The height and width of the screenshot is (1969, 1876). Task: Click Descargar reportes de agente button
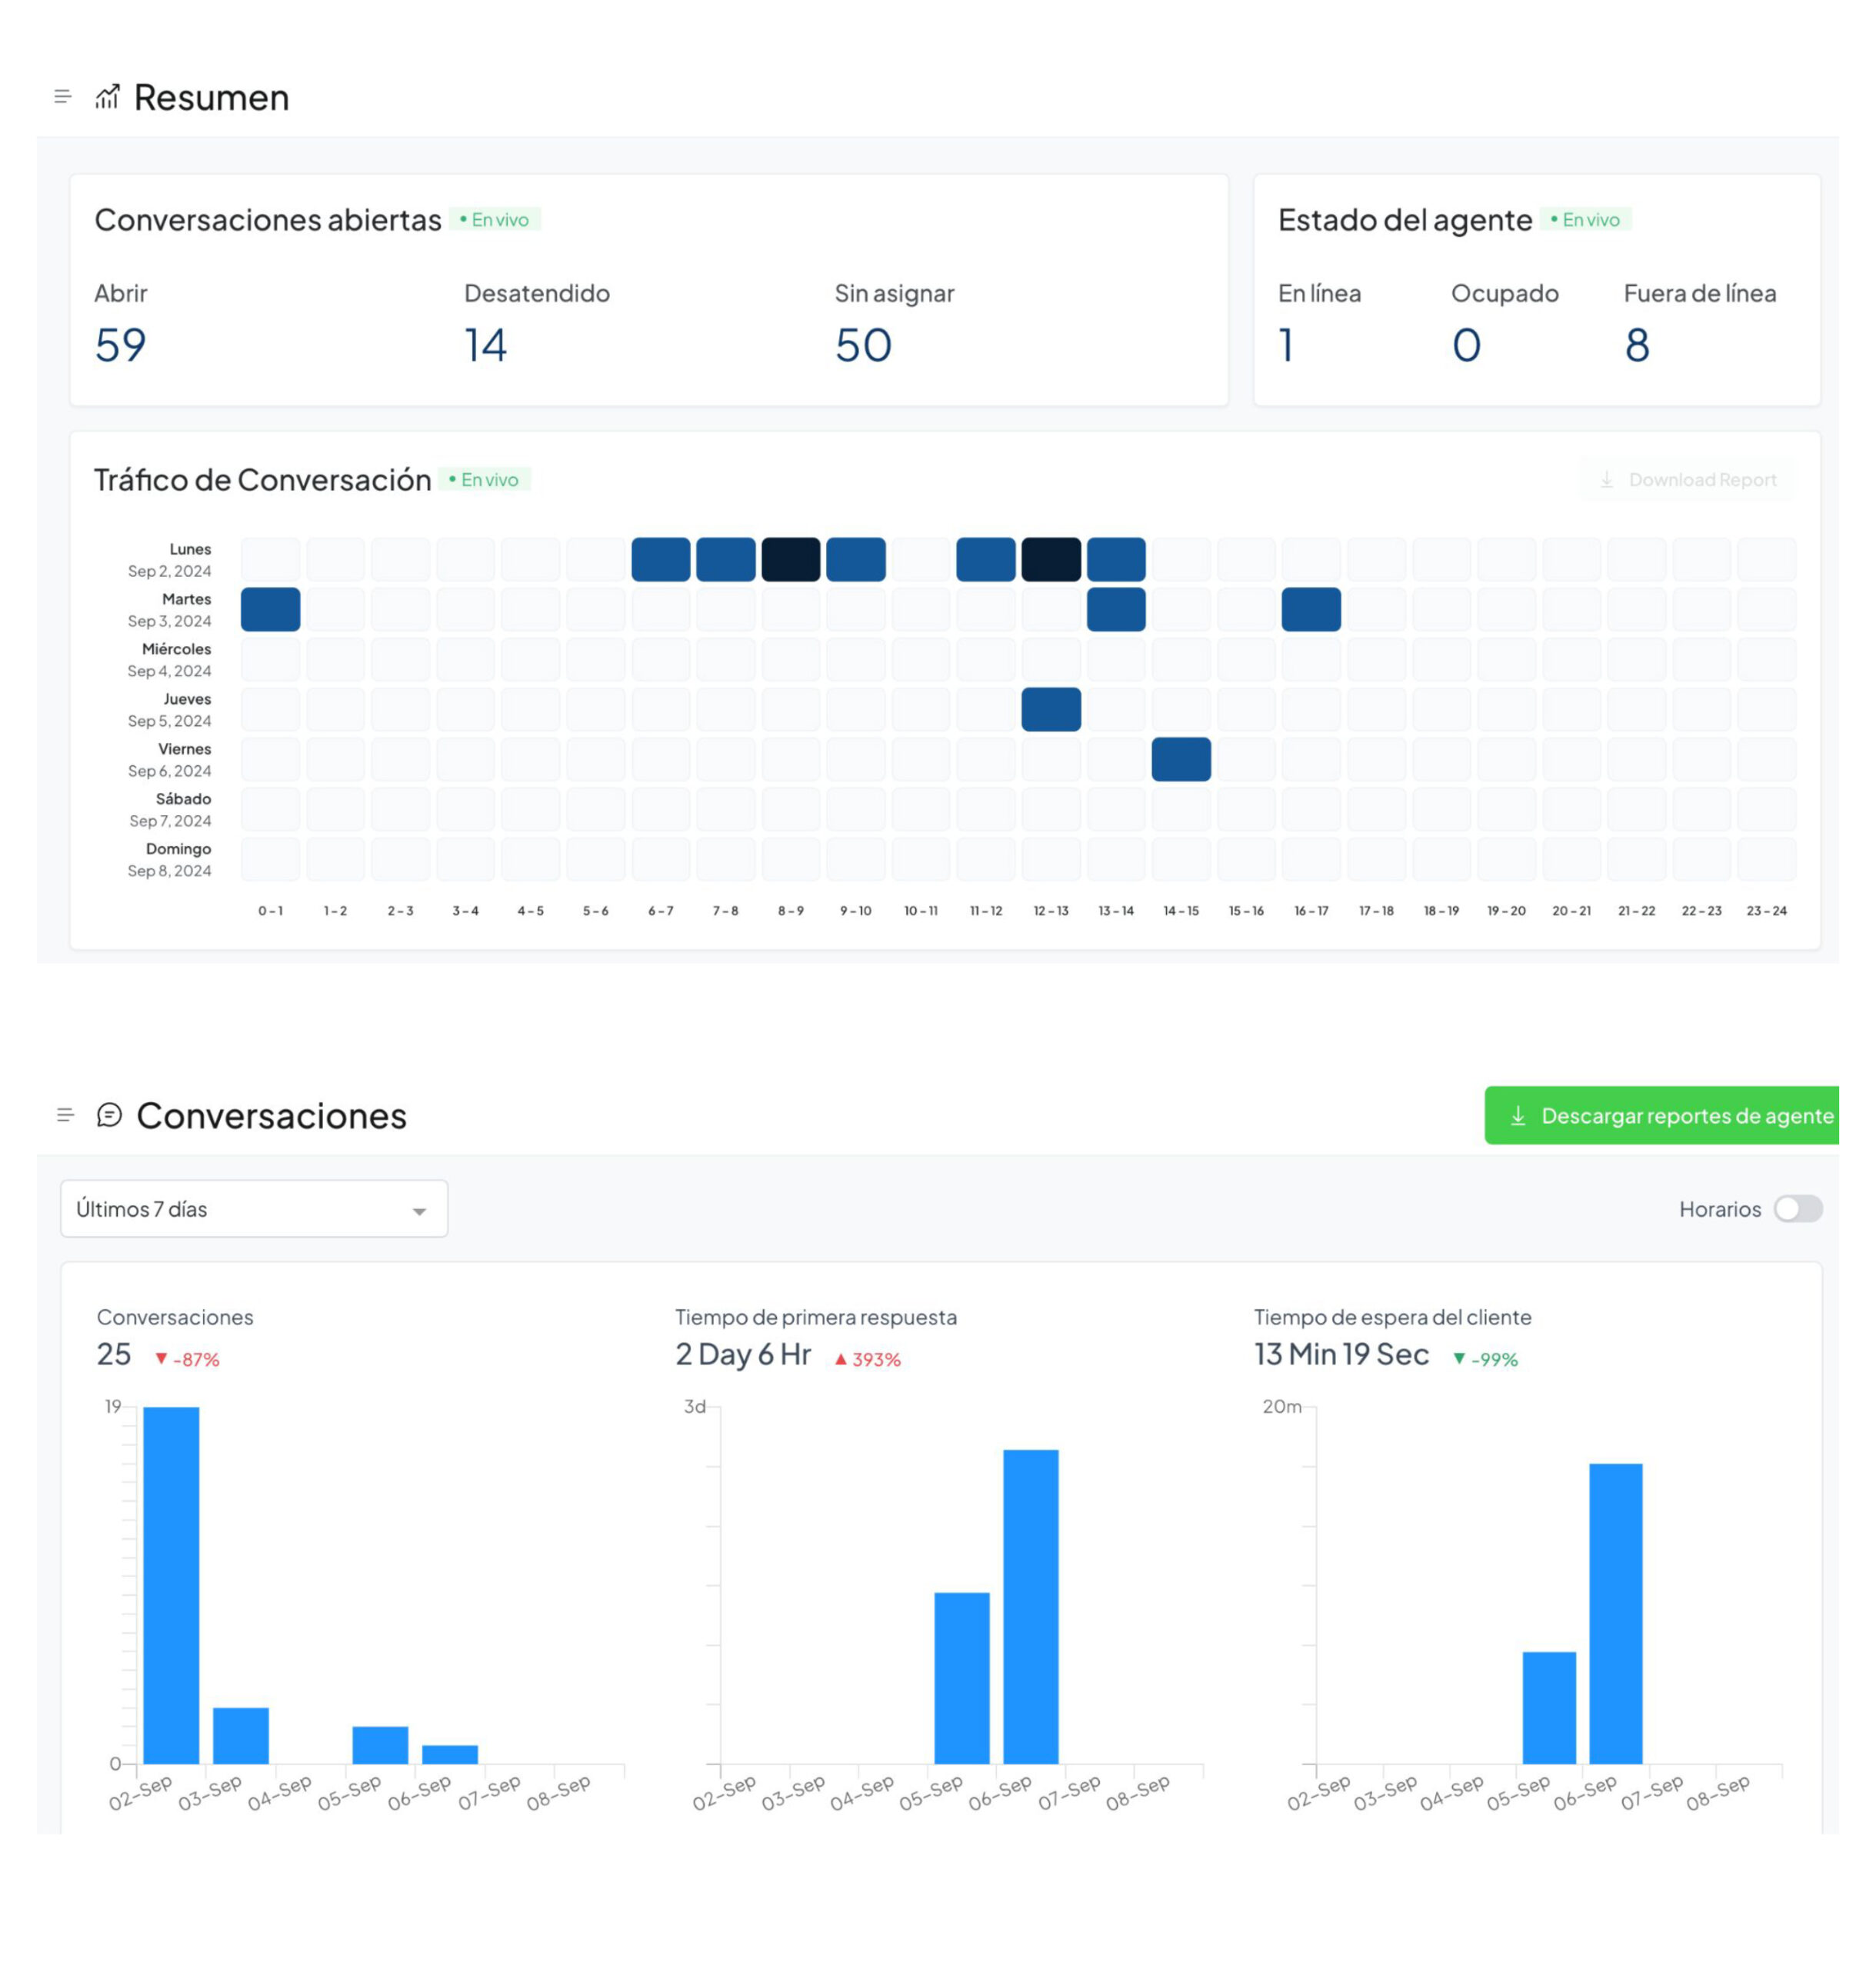(1661, 1116)
